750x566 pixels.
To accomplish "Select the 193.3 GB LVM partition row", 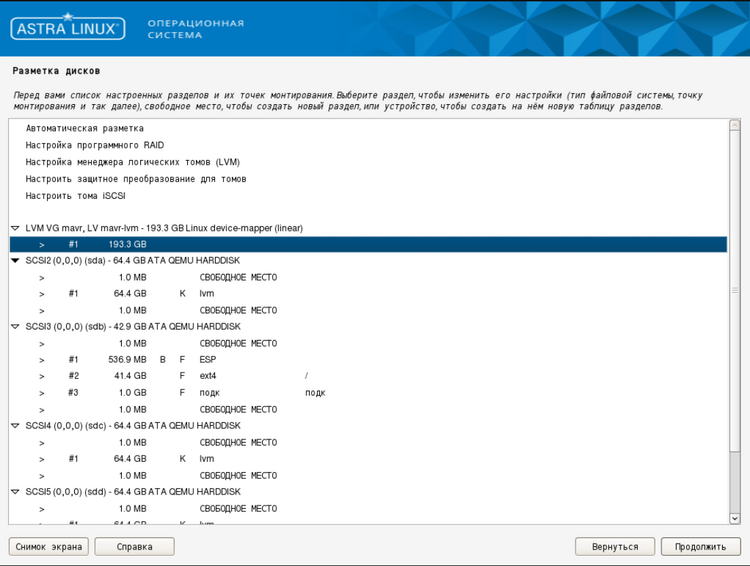I will 368,245.
